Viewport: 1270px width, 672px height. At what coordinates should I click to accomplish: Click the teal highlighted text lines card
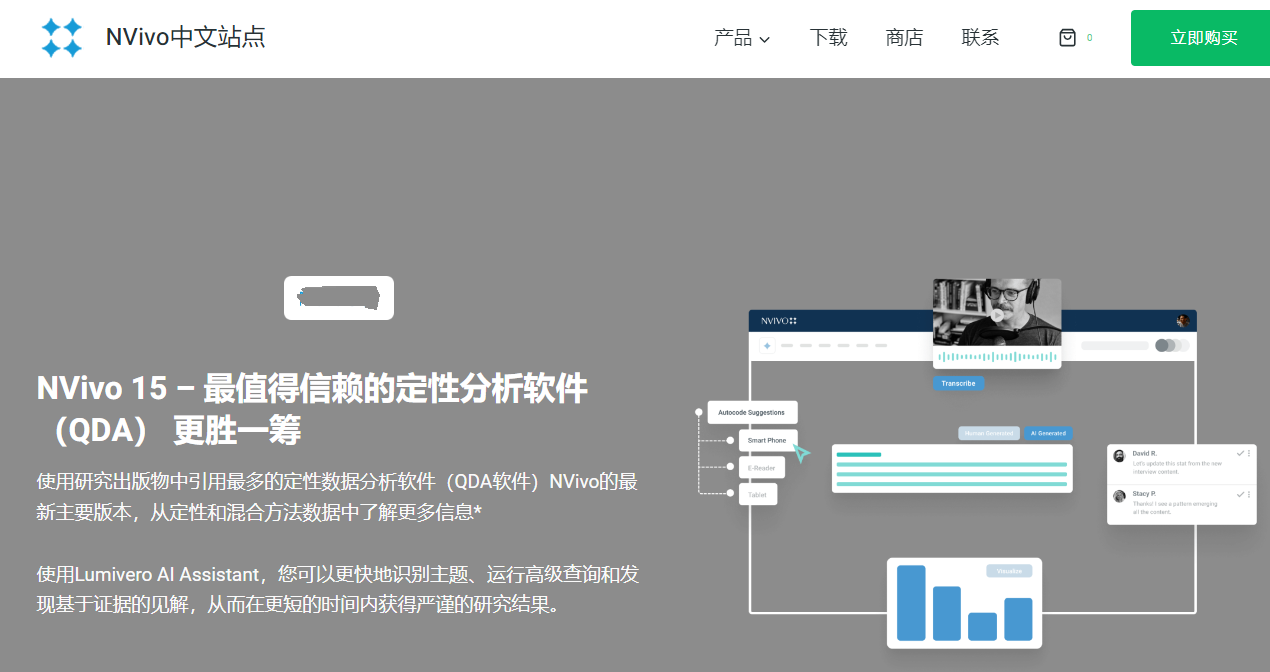pyautogui.click(x=952, y=469)
